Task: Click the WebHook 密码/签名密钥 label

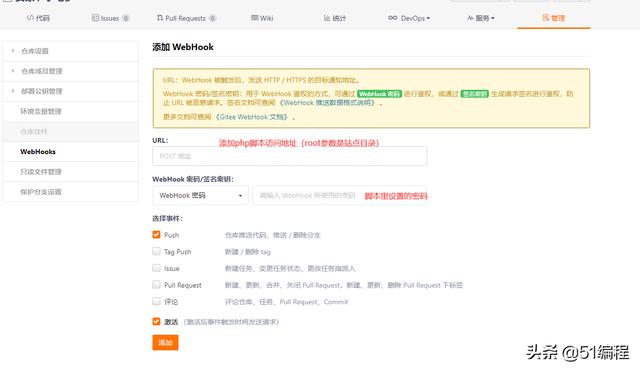Action: point(193,179)
